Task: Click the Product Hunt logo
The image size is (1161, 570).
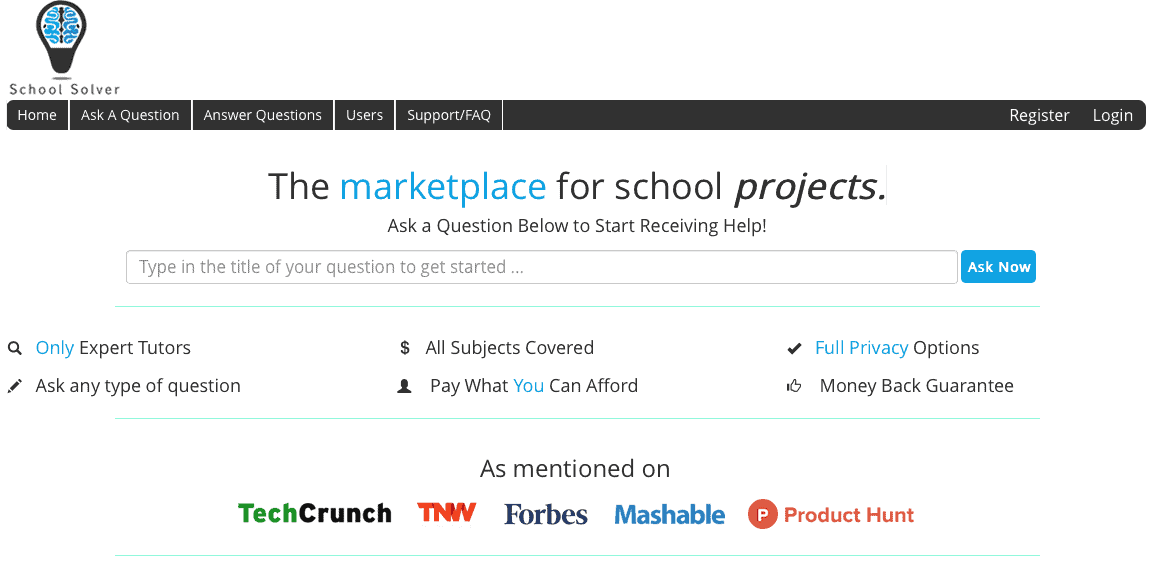Action: pos(831,515)
